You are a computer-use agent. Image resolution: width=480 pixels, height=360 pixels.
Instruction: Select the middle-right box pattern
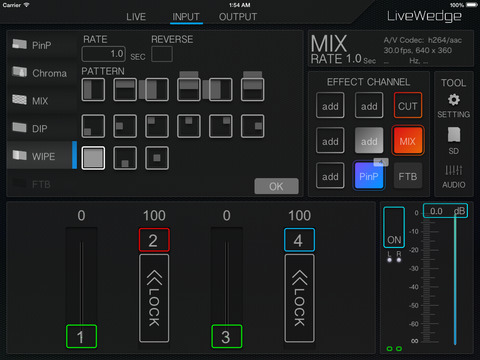pyautogui.click(x=252, y=126)
